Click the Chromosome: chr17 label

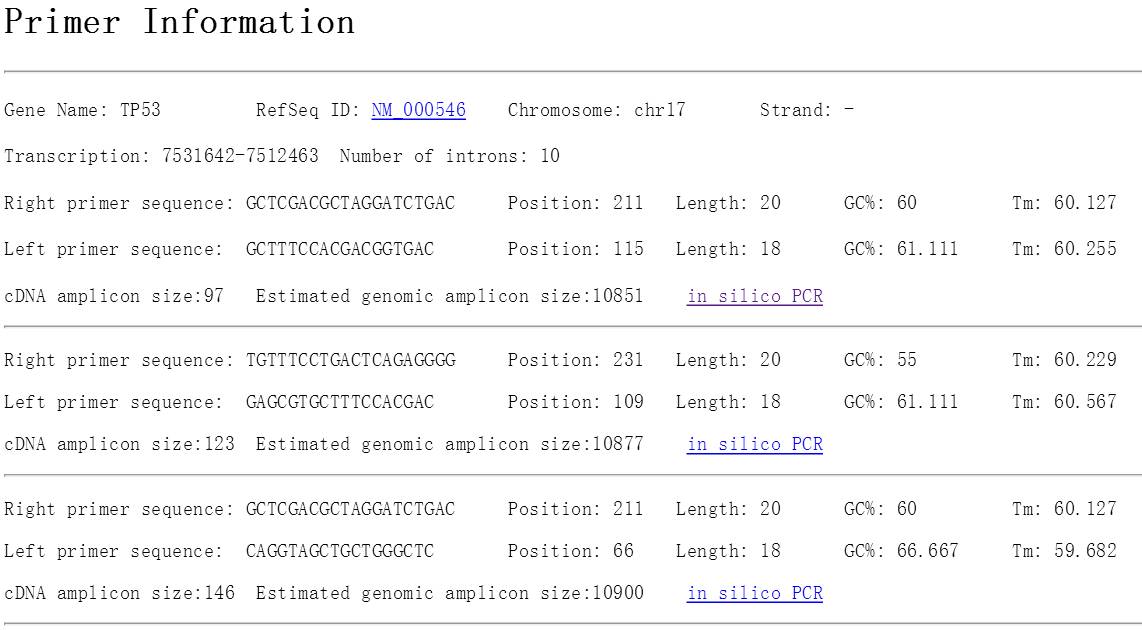pyautogui.click(x=596, y=111)
